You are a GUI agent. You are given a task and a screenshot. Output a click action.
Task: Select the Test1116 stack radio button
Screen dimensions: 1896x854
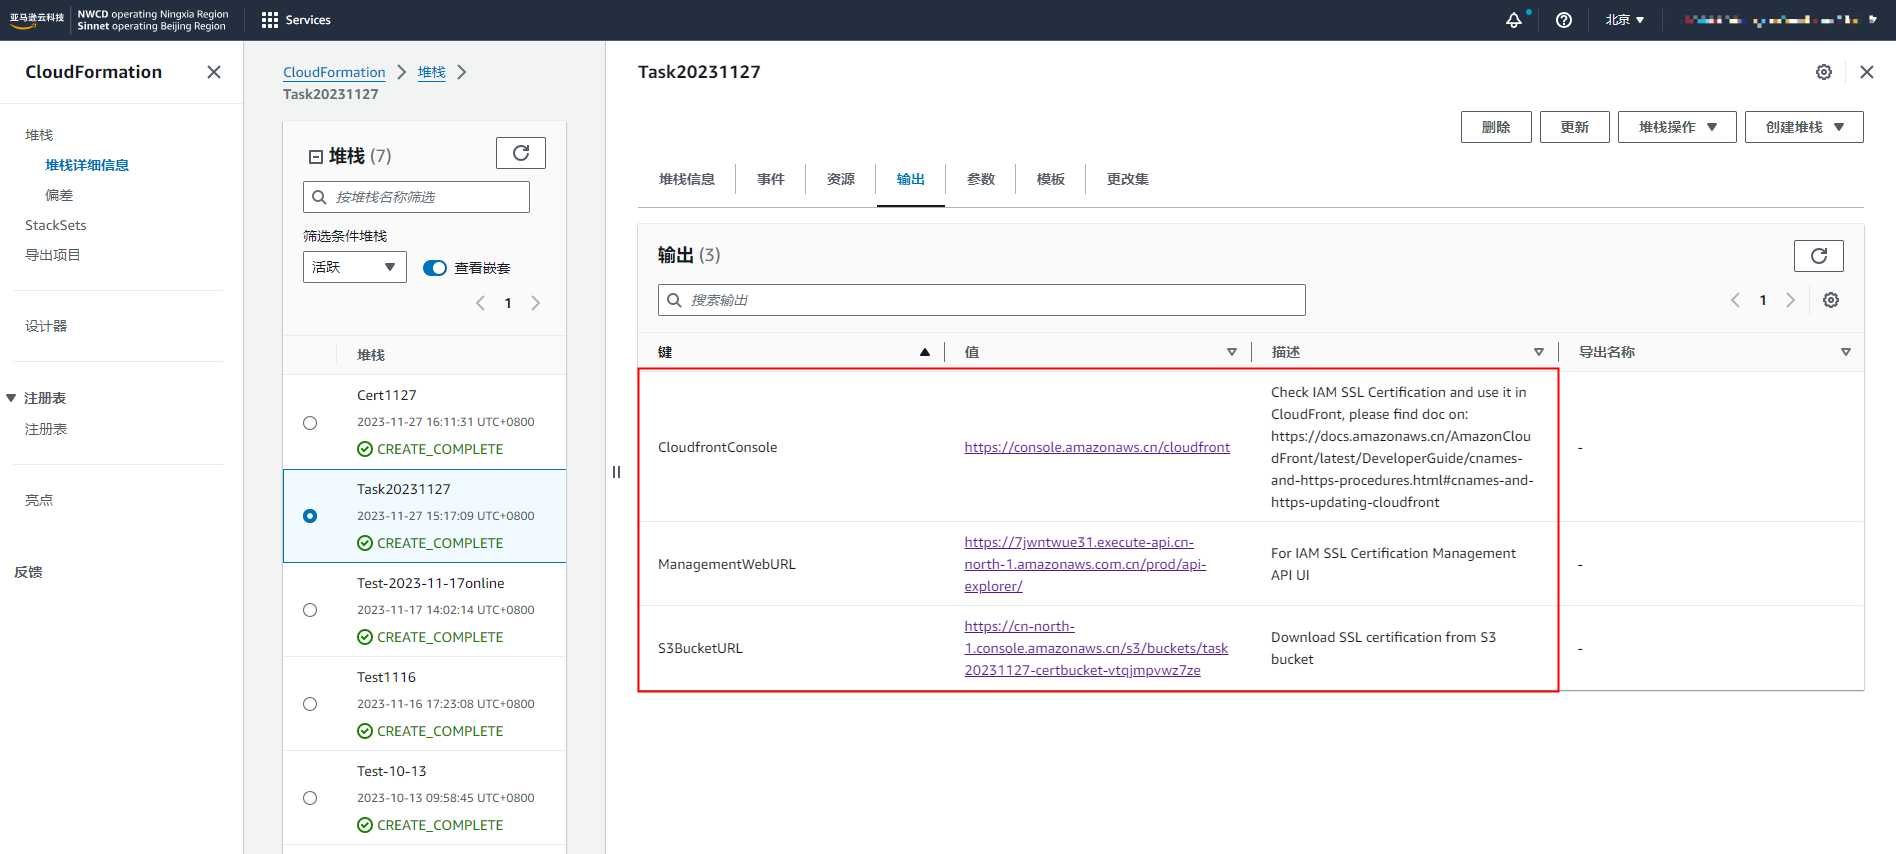[x=310, y=704]
